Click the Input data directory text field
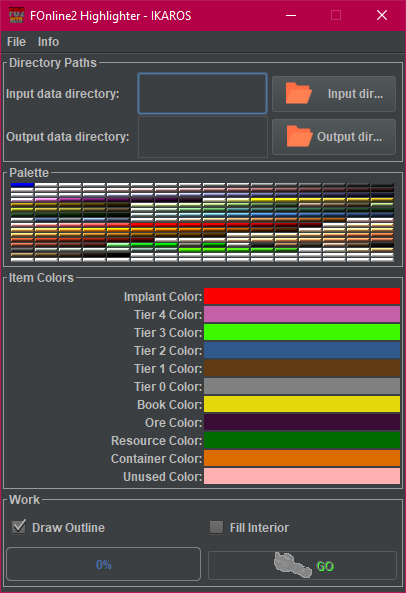406x593 pixels. click(x=203, y=93)
